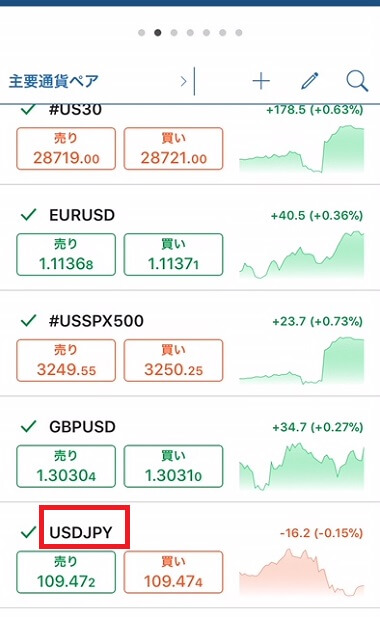Tap EURUSD 売り 1.11368 button

click(x=66, y=255)
